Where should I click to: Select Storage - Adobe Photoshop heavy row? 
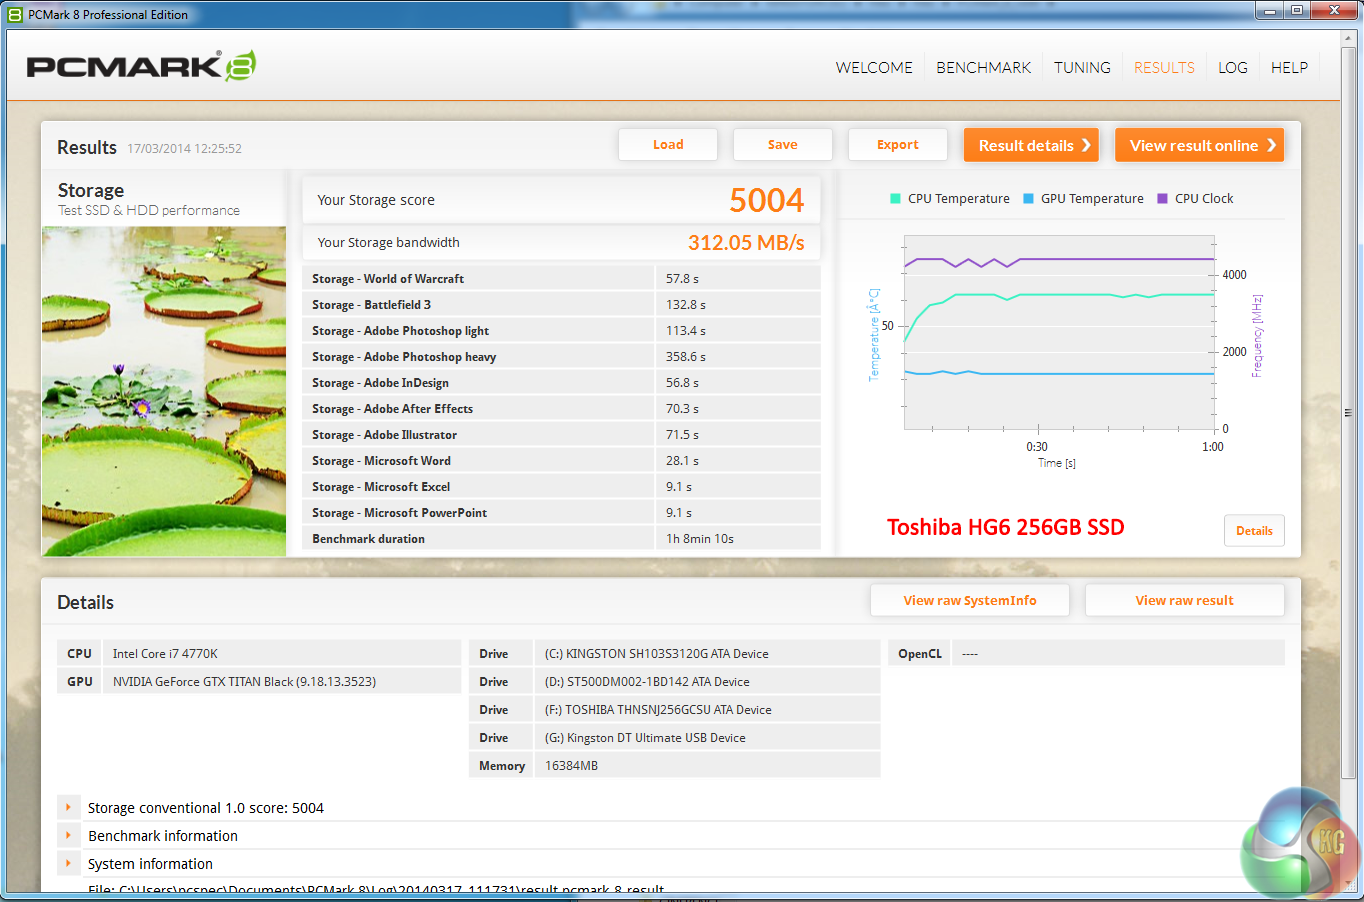click(561, 357)
